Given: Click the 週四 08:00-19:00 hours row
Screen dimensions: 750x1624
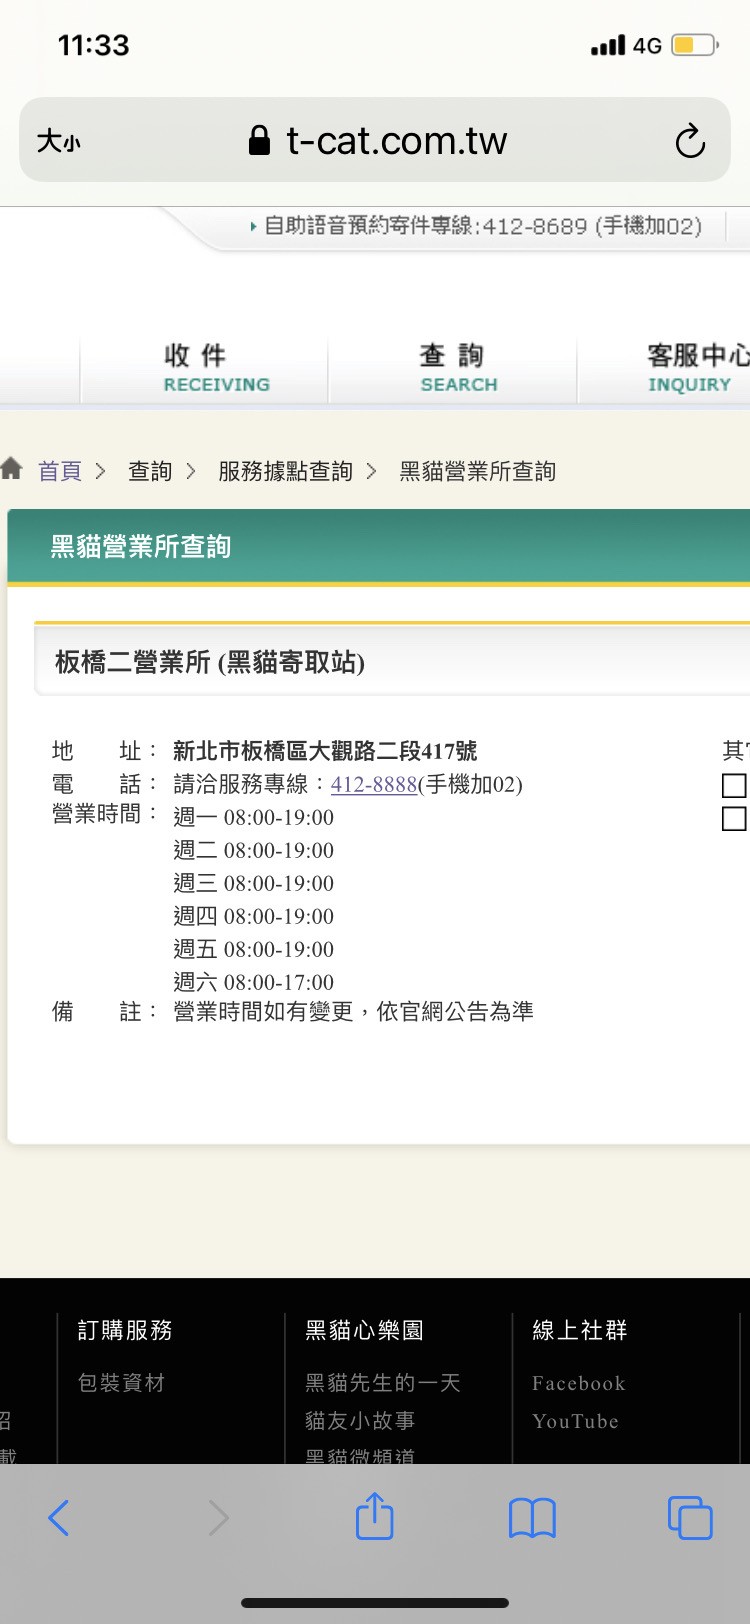Looking at the screenshot, I should (x=253, y=916).
